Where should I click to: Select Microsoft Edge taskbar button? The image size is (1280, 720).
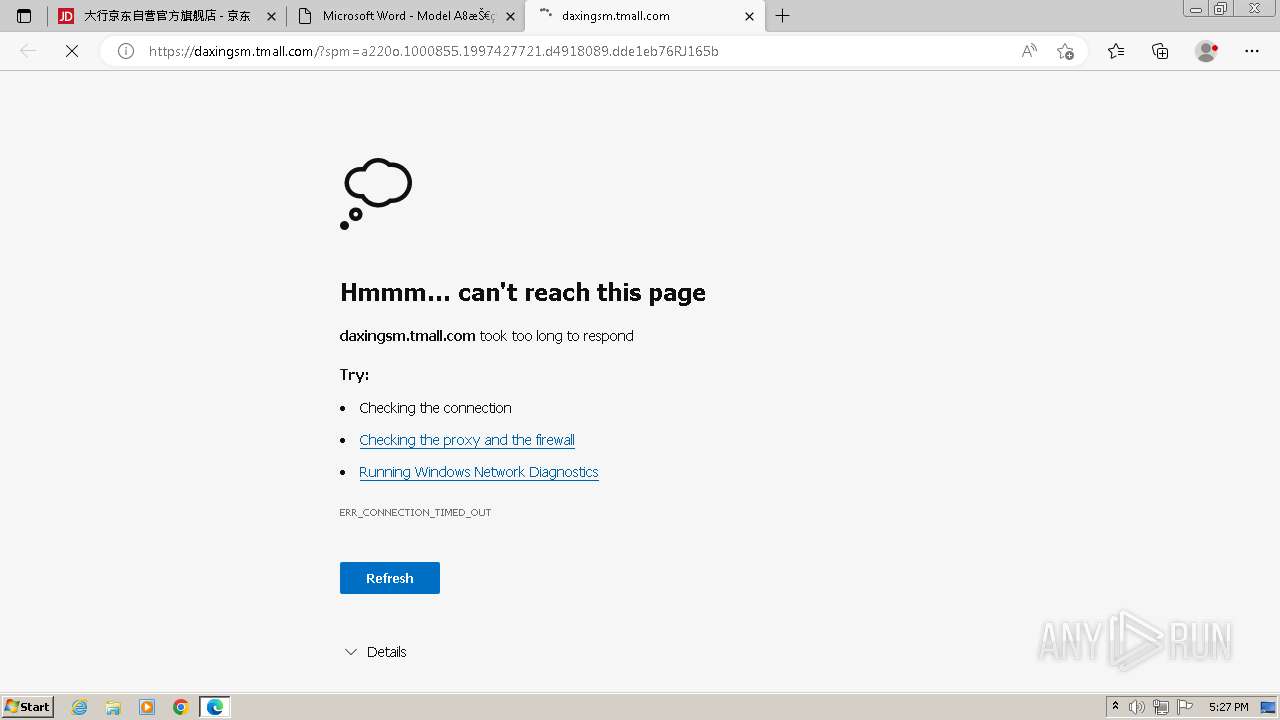tap(215, 707)
